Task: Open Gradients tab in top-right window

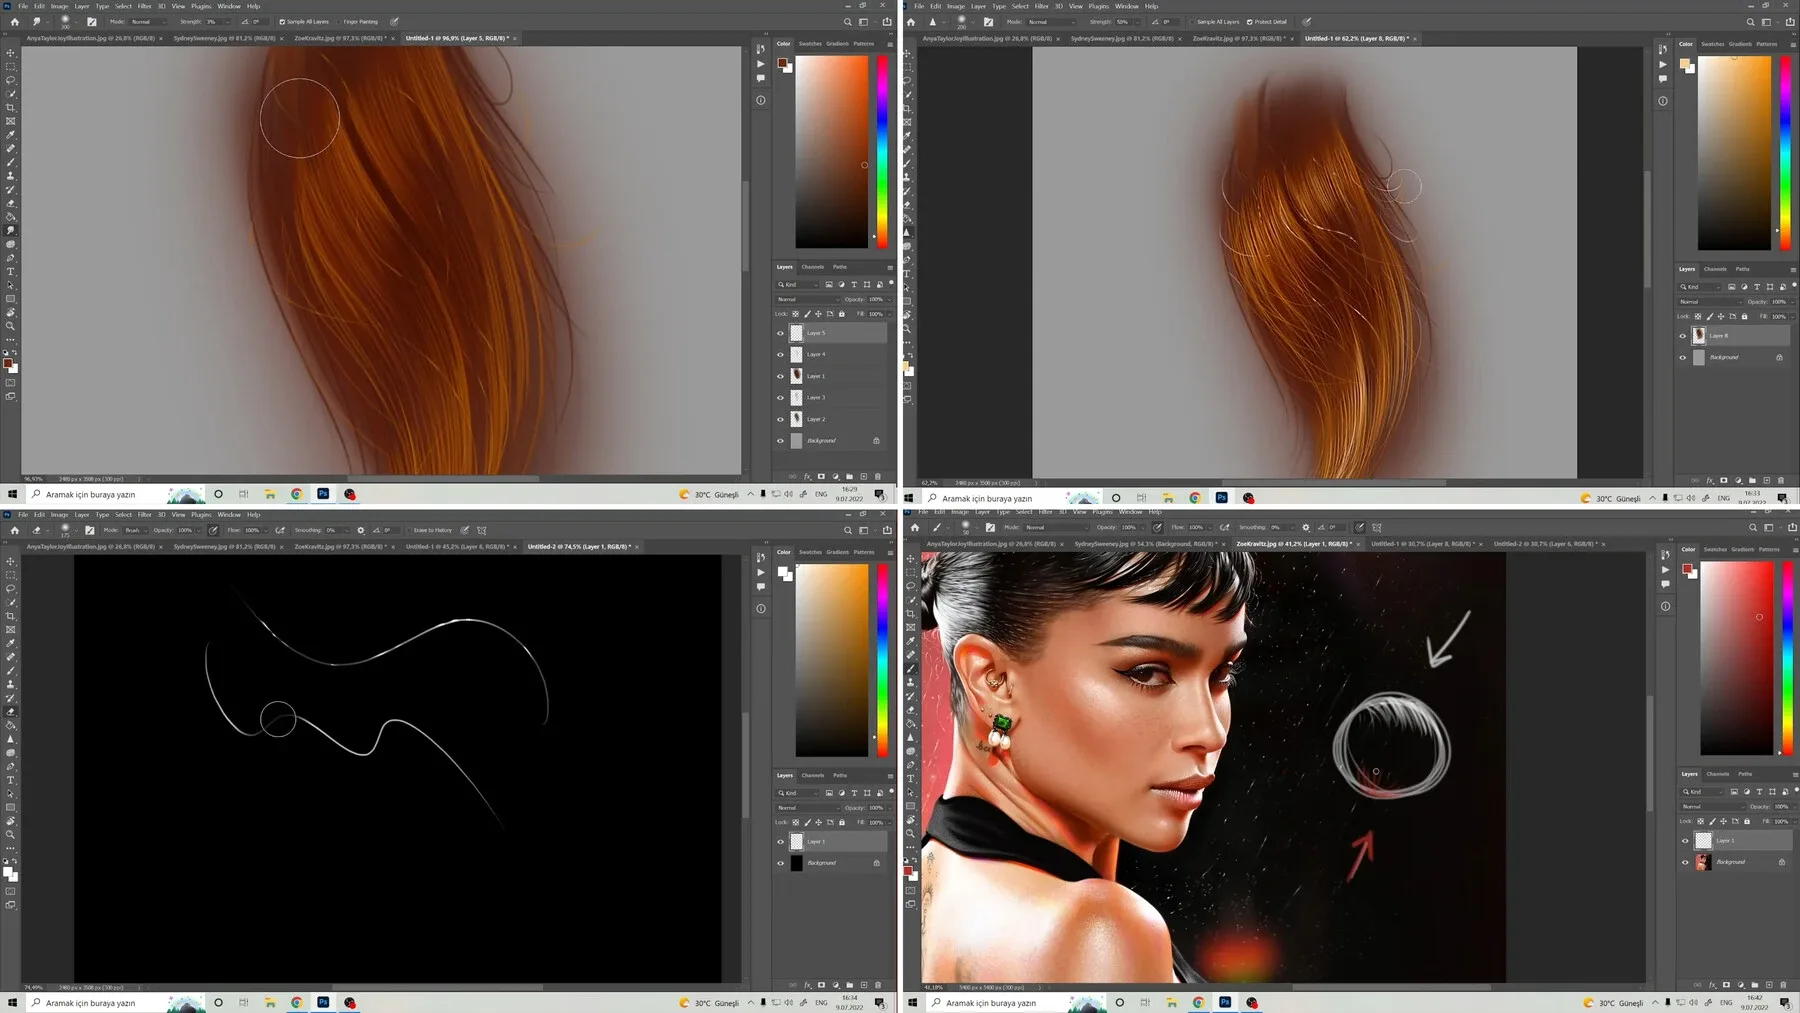Action: click(x=1740, y=44)
